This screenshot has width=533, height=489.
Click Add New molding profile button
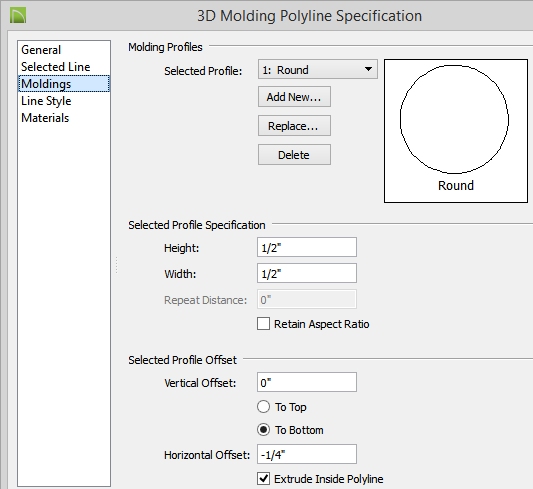(x=294, y=97)
